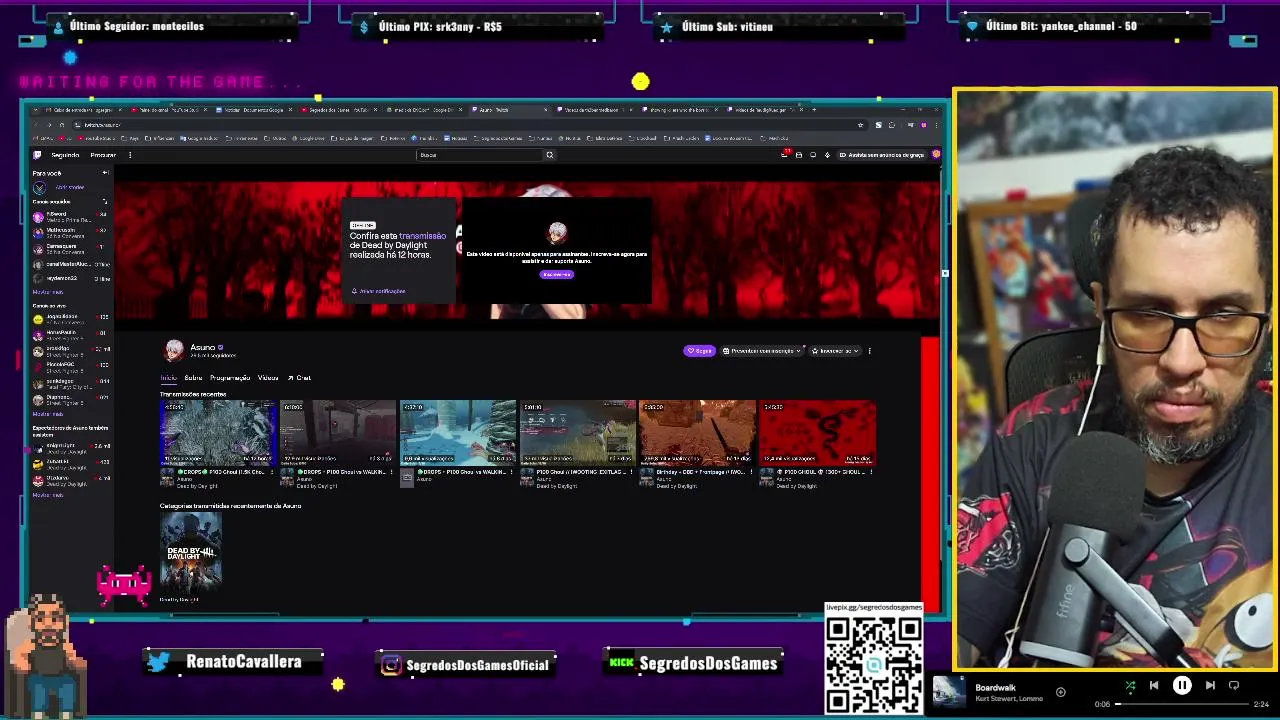Click the turn on notifications link

379,291
